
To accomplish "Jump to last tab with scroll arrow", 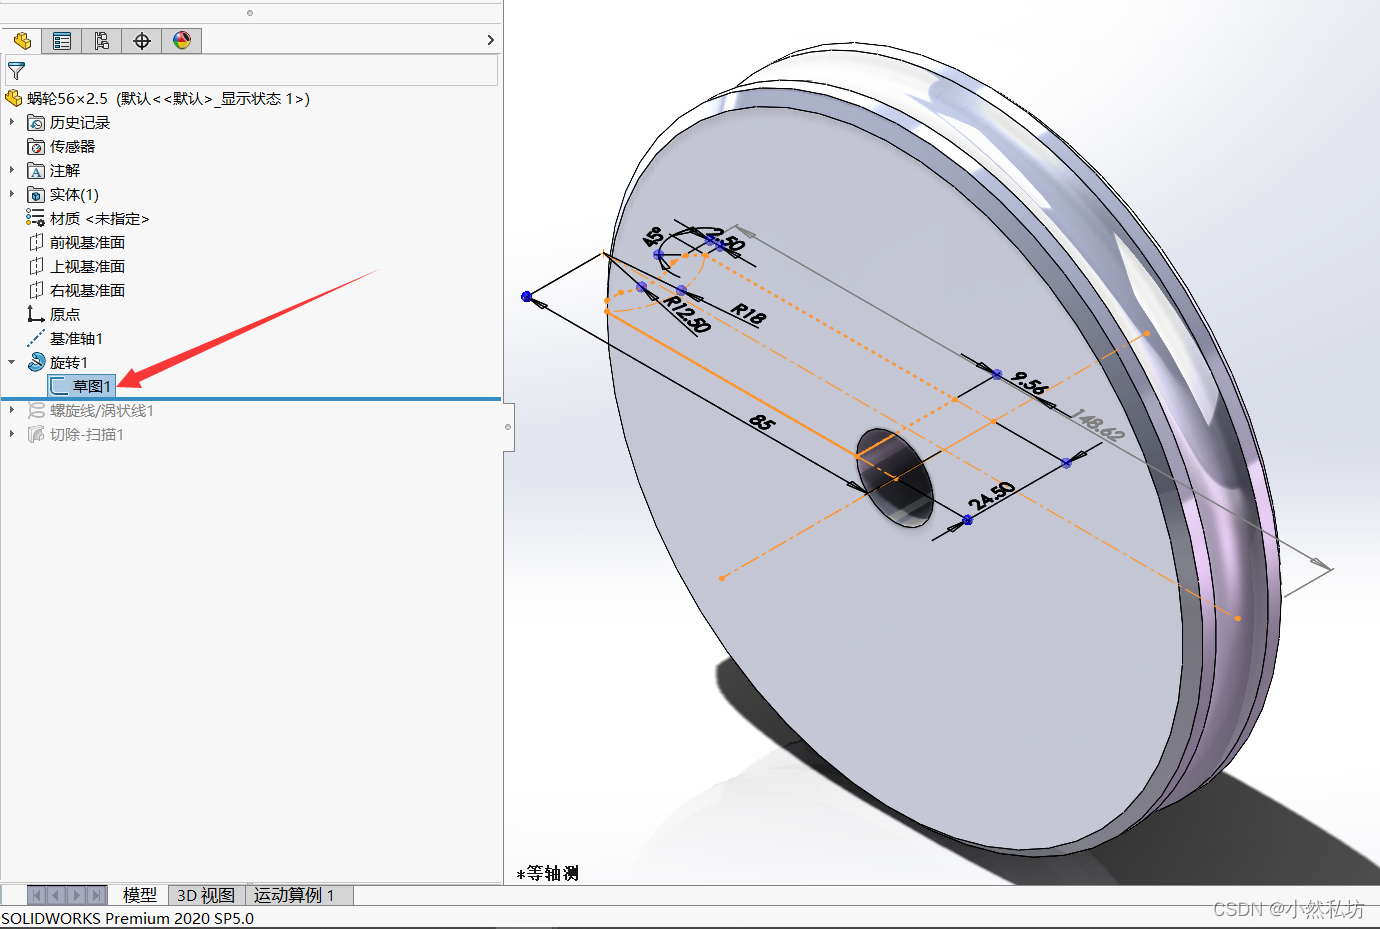I will pyautogui.click(x=96, y=895).
